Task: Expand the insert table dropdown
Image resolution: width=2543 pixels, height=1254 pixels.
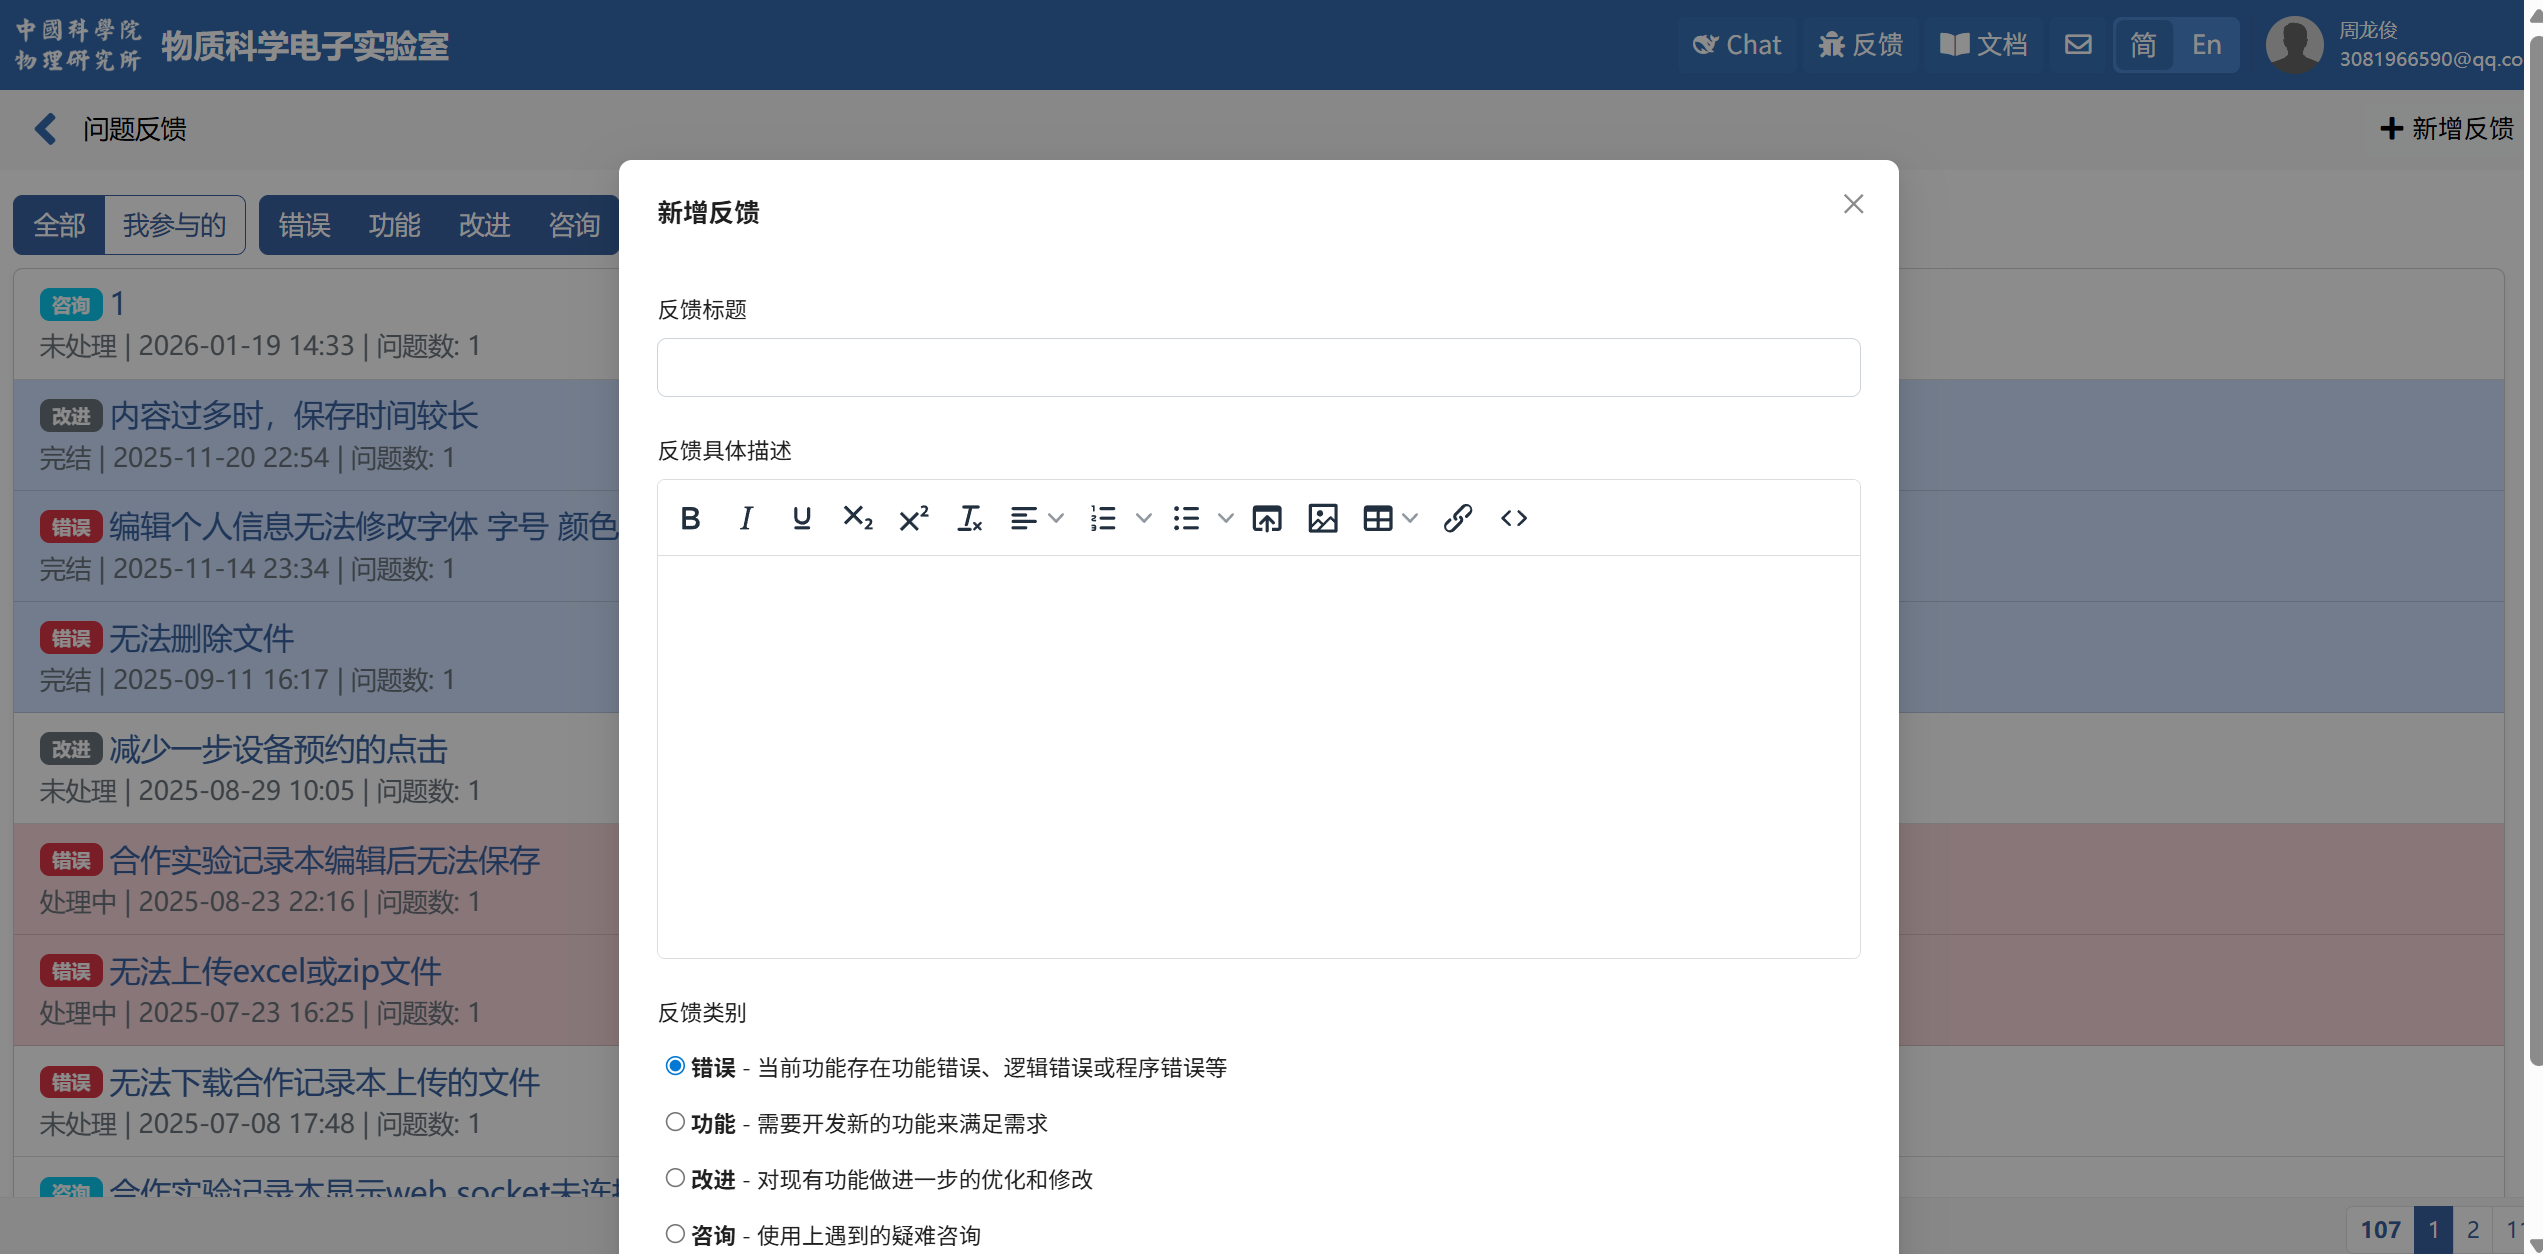Action: click(1410, 518)
